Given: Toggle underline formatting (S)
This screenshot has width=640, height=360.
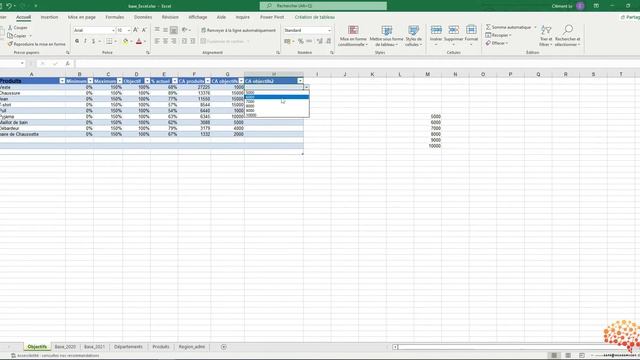Looking at the screenshot, I should tap(93, 41).
